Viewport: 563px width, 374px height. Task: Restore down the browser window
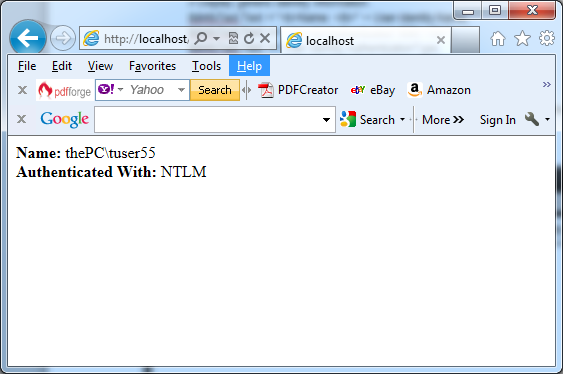click(x=495, y=10)
